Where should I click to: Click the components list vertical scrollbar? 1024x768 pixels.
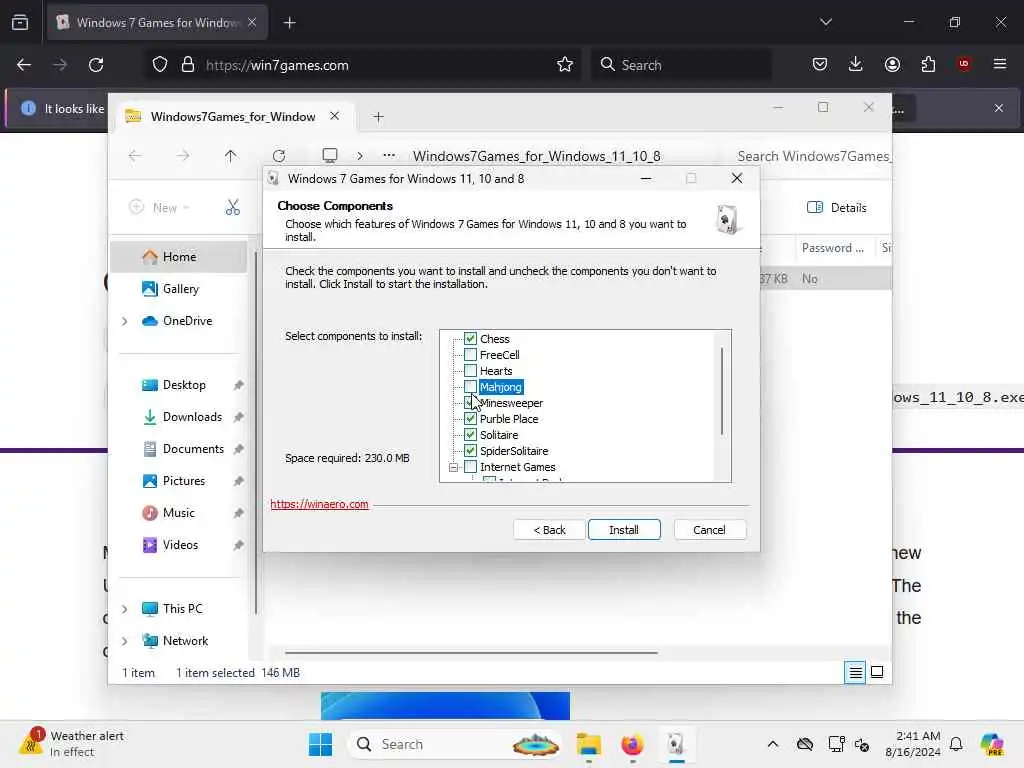pos(722,391)
